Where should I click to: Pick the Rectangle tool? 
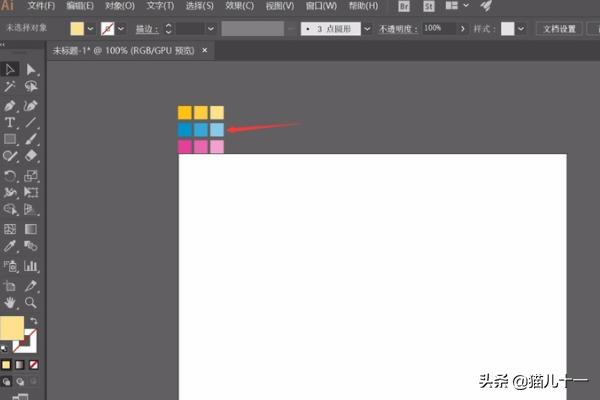coord(10,139)
